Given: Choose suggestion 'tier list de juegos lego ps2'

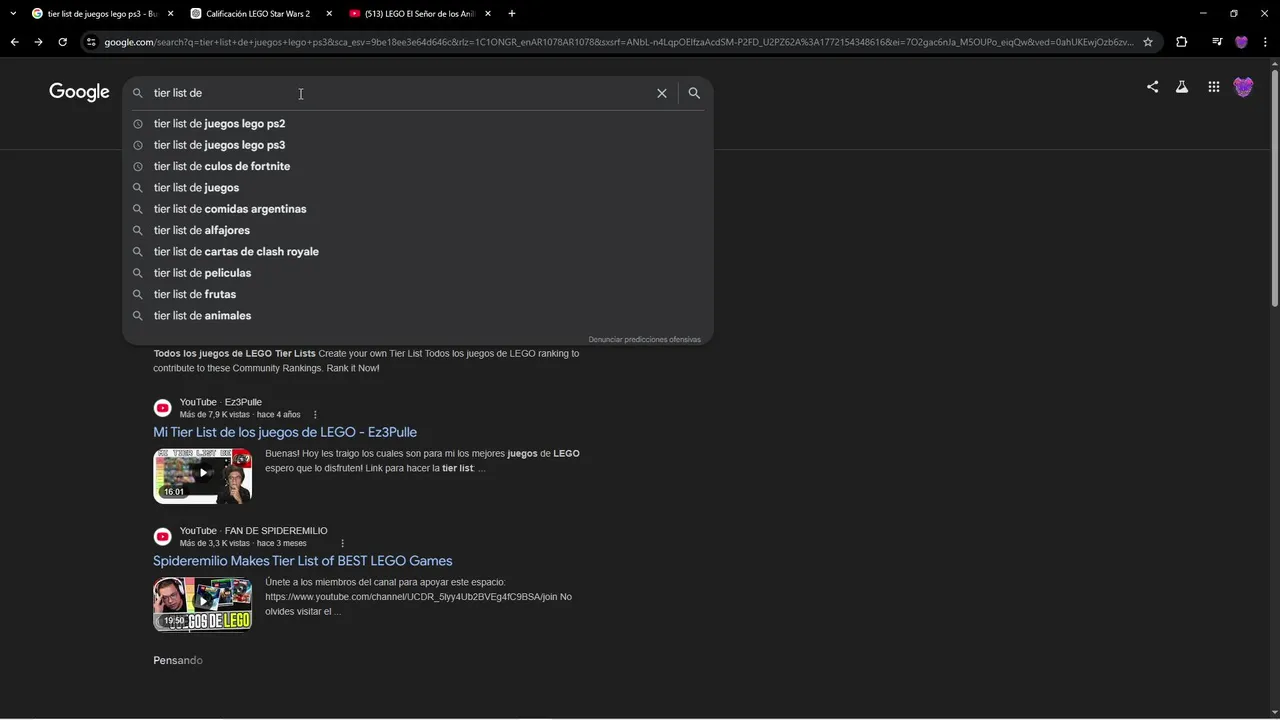Looking at the screenshot, I should [418, 124].
